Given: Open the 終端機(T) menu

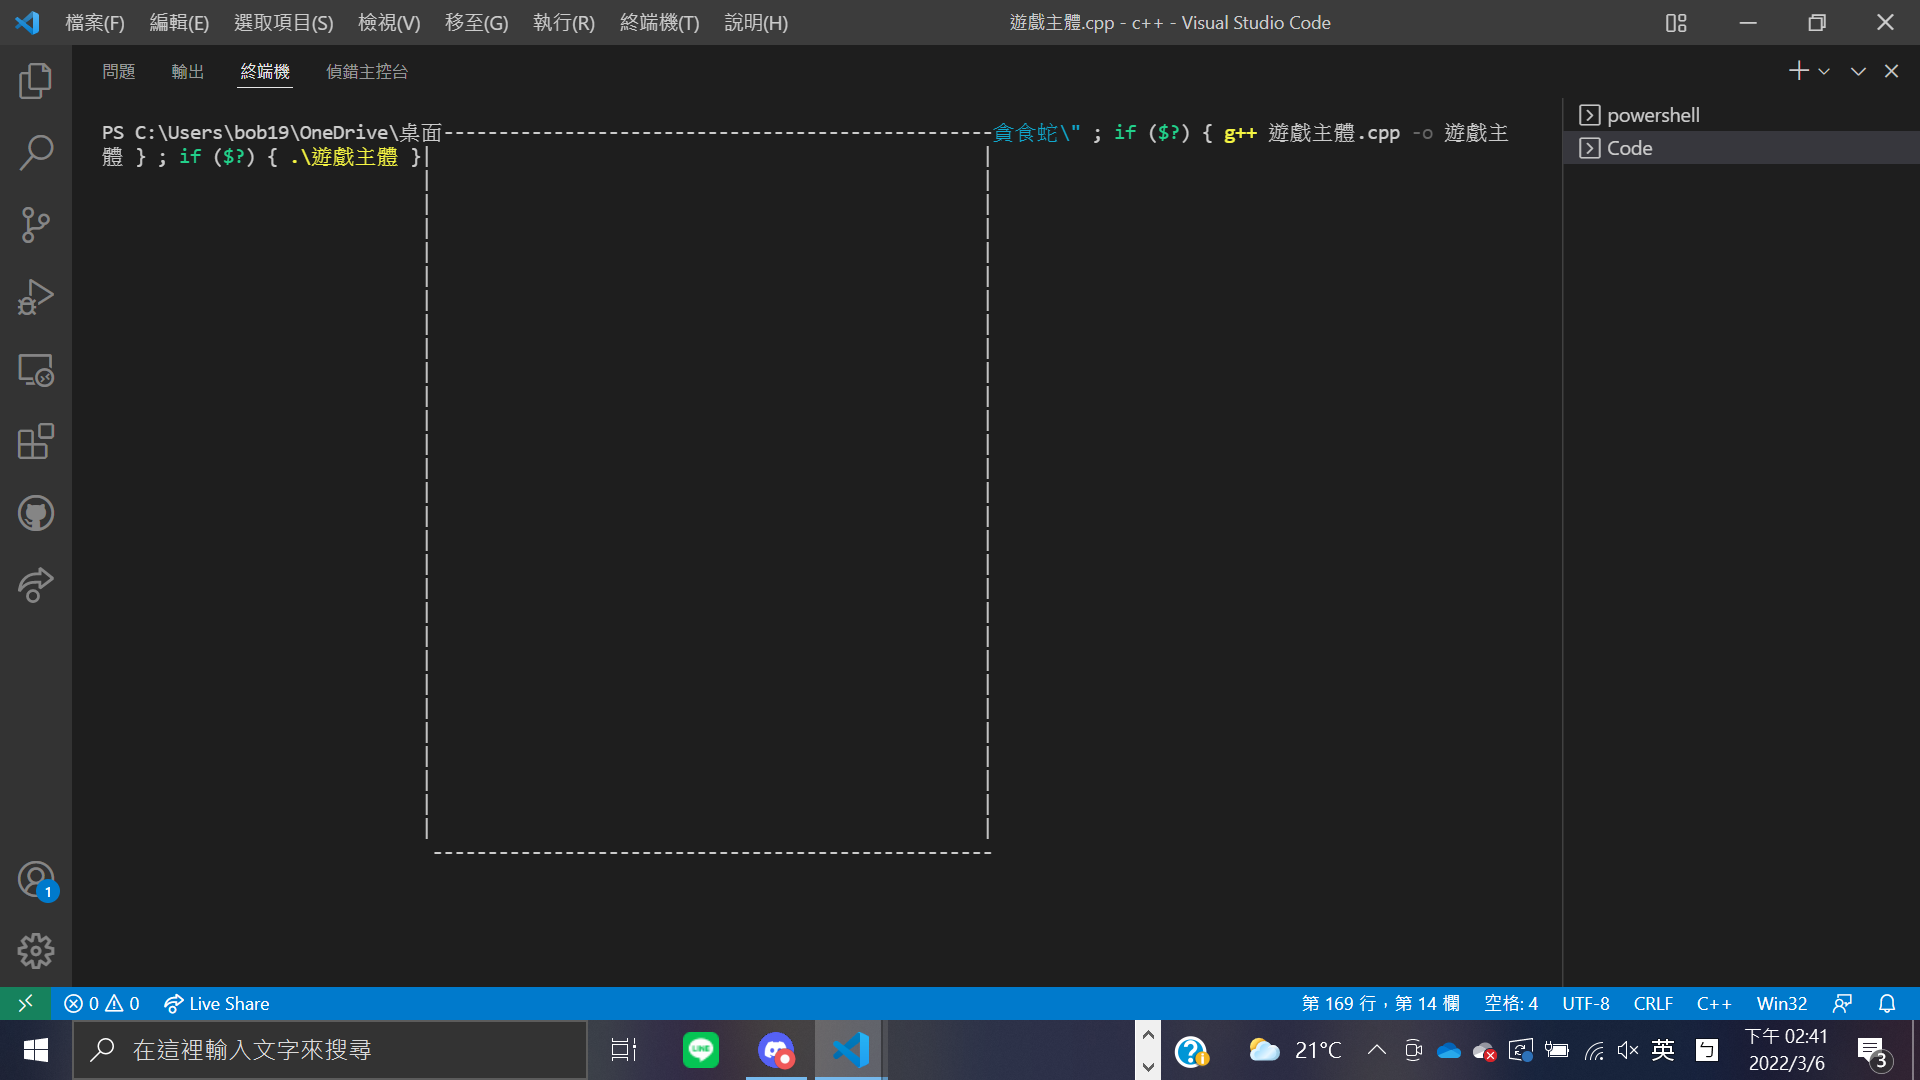Looking at the screenshot, I should 659,22.
